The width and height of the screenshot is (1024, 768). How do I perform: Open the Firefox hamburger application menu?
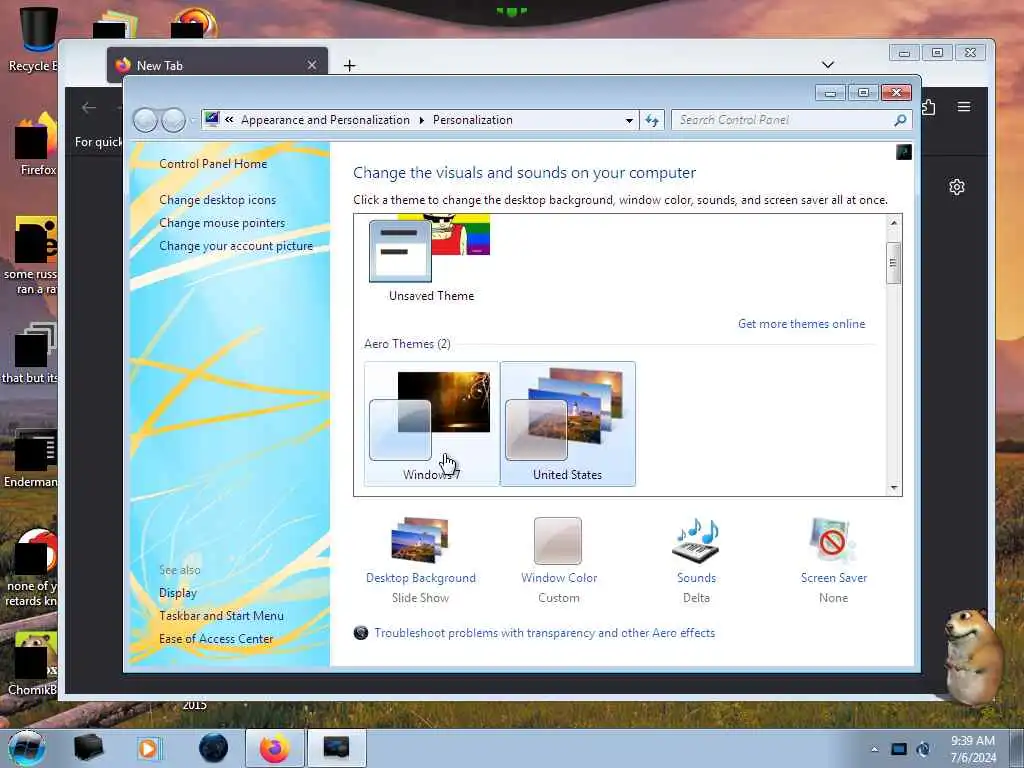coord(964,106)
